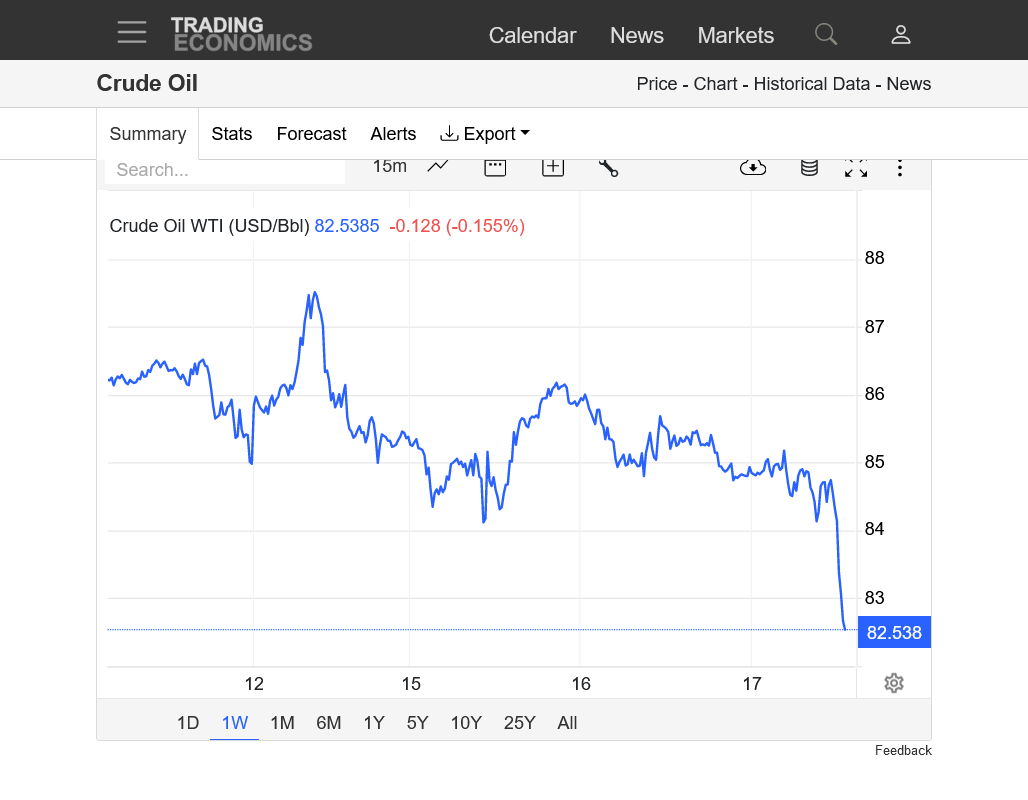Screen dimensions: 1028x800
Task: Select the 5Y time range
Action: [418, 723]
